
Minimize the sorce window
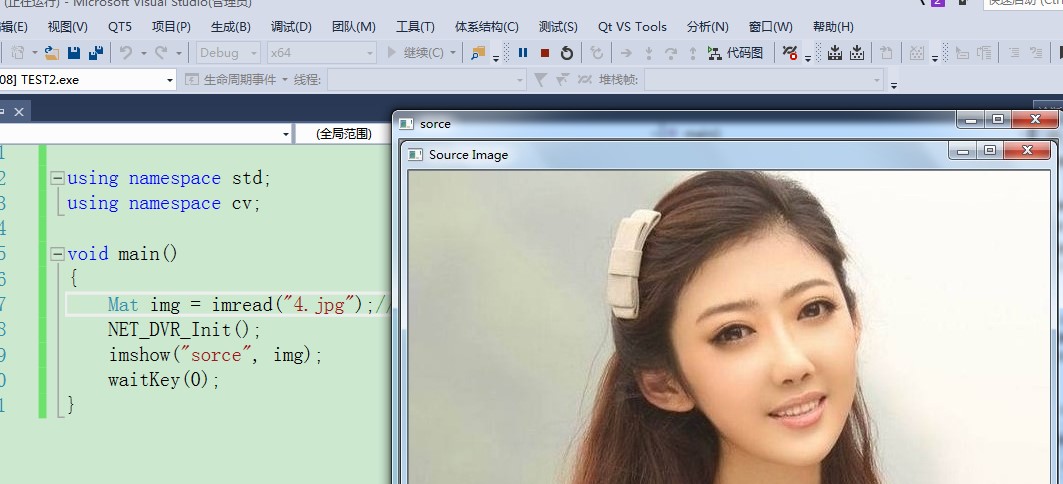click(x=971, y=119)
